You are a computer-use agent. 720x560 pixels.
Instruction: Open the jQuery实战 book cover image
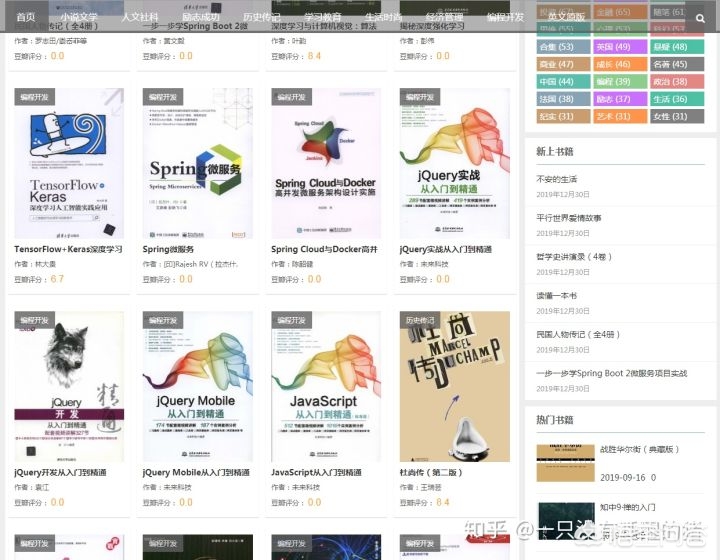point(455,163)
